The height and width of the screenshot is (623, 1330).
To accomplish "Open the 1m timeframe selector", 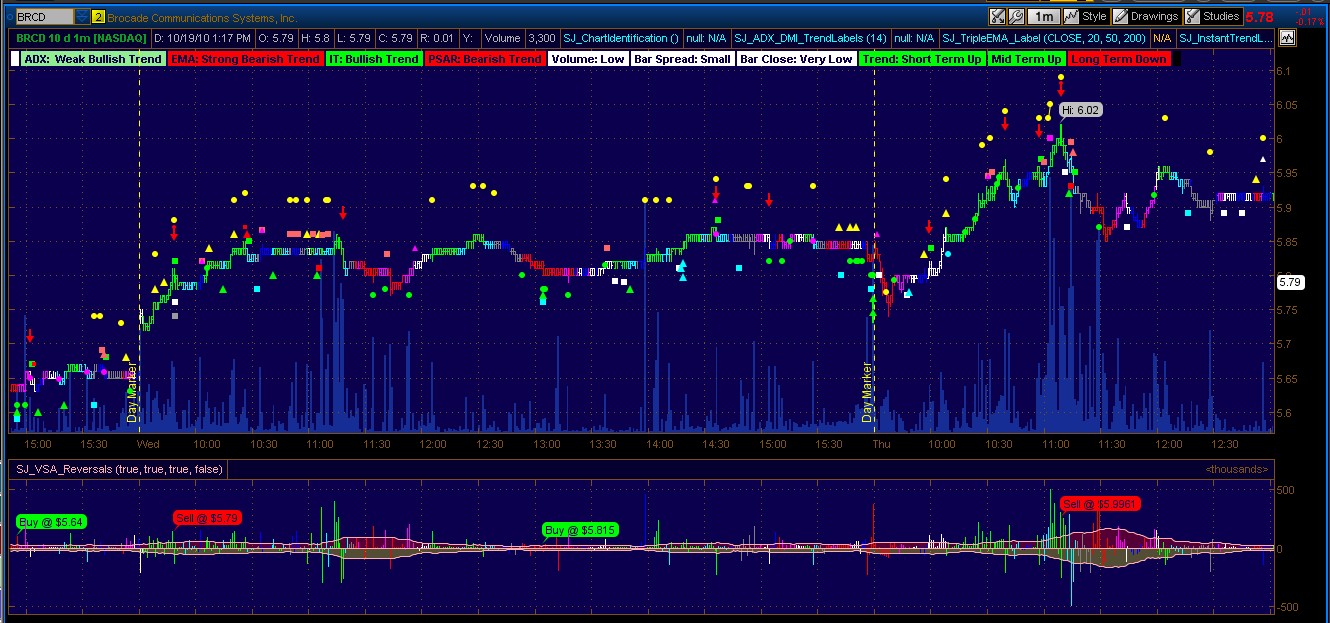I will point(1043,17).
